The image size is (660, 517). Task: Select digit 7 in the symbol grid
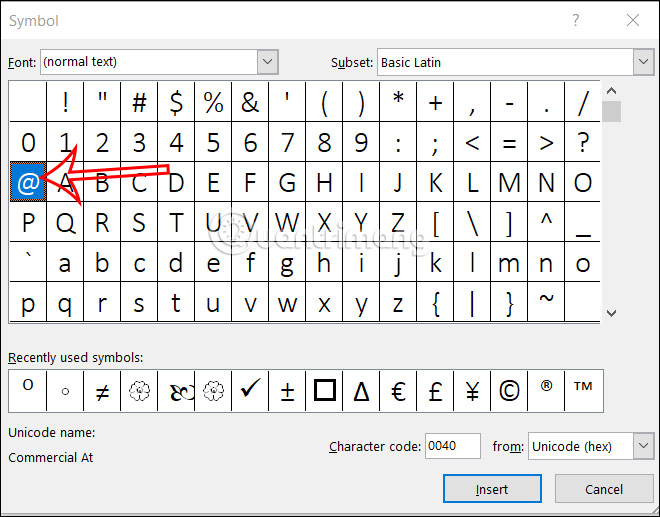(287, 142)
